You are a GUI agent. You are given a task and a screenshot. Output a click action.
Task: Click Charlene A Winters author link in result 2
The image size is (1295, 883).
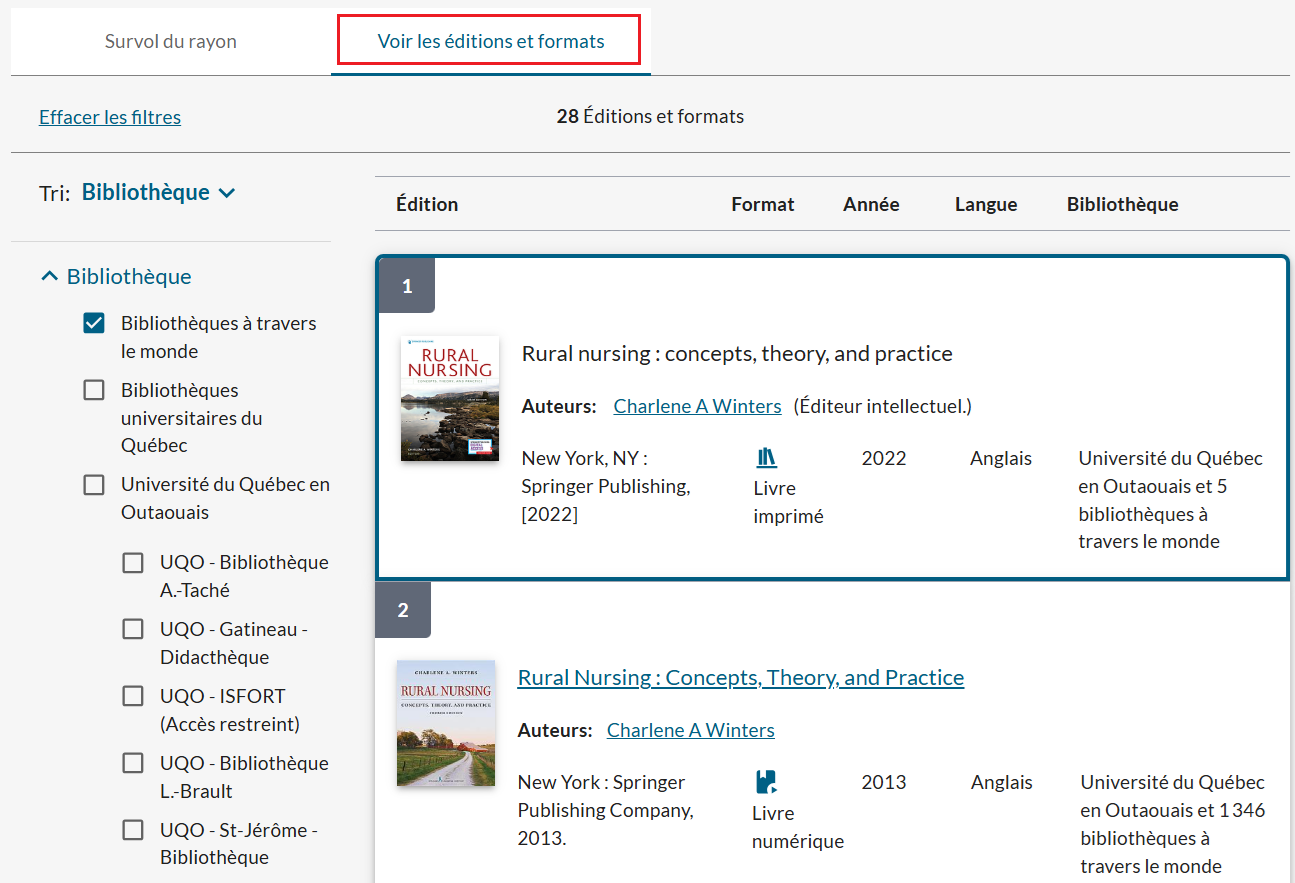coord(690,730)
